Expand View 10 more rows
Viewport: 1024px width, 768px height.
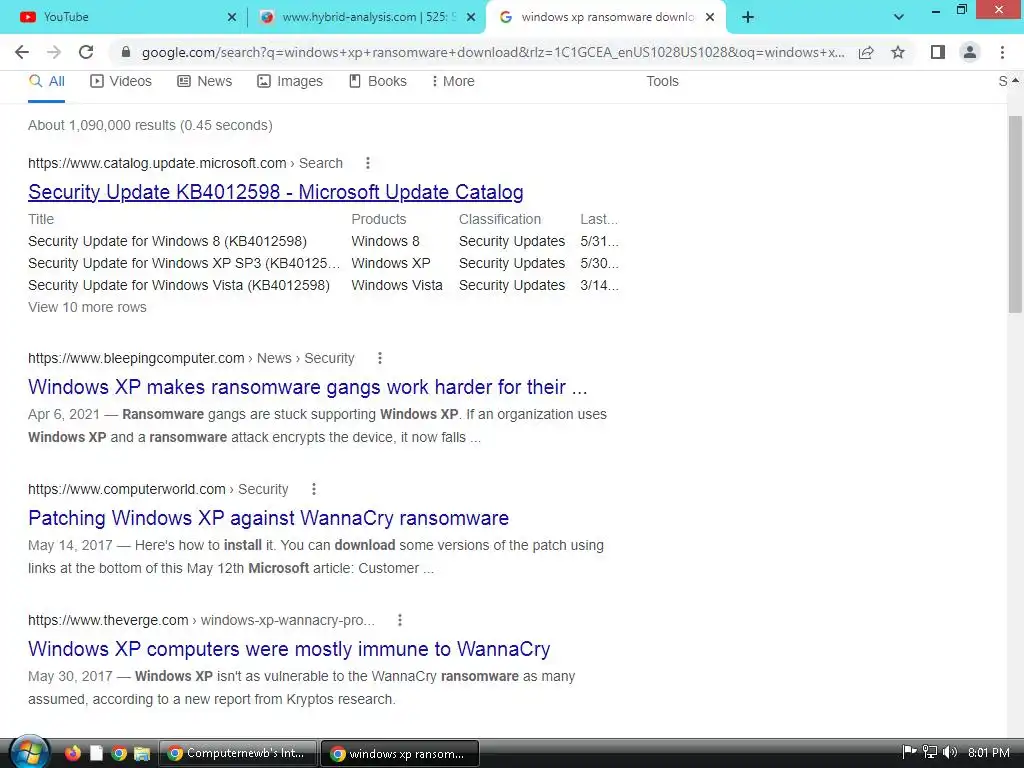pos(87,308)
